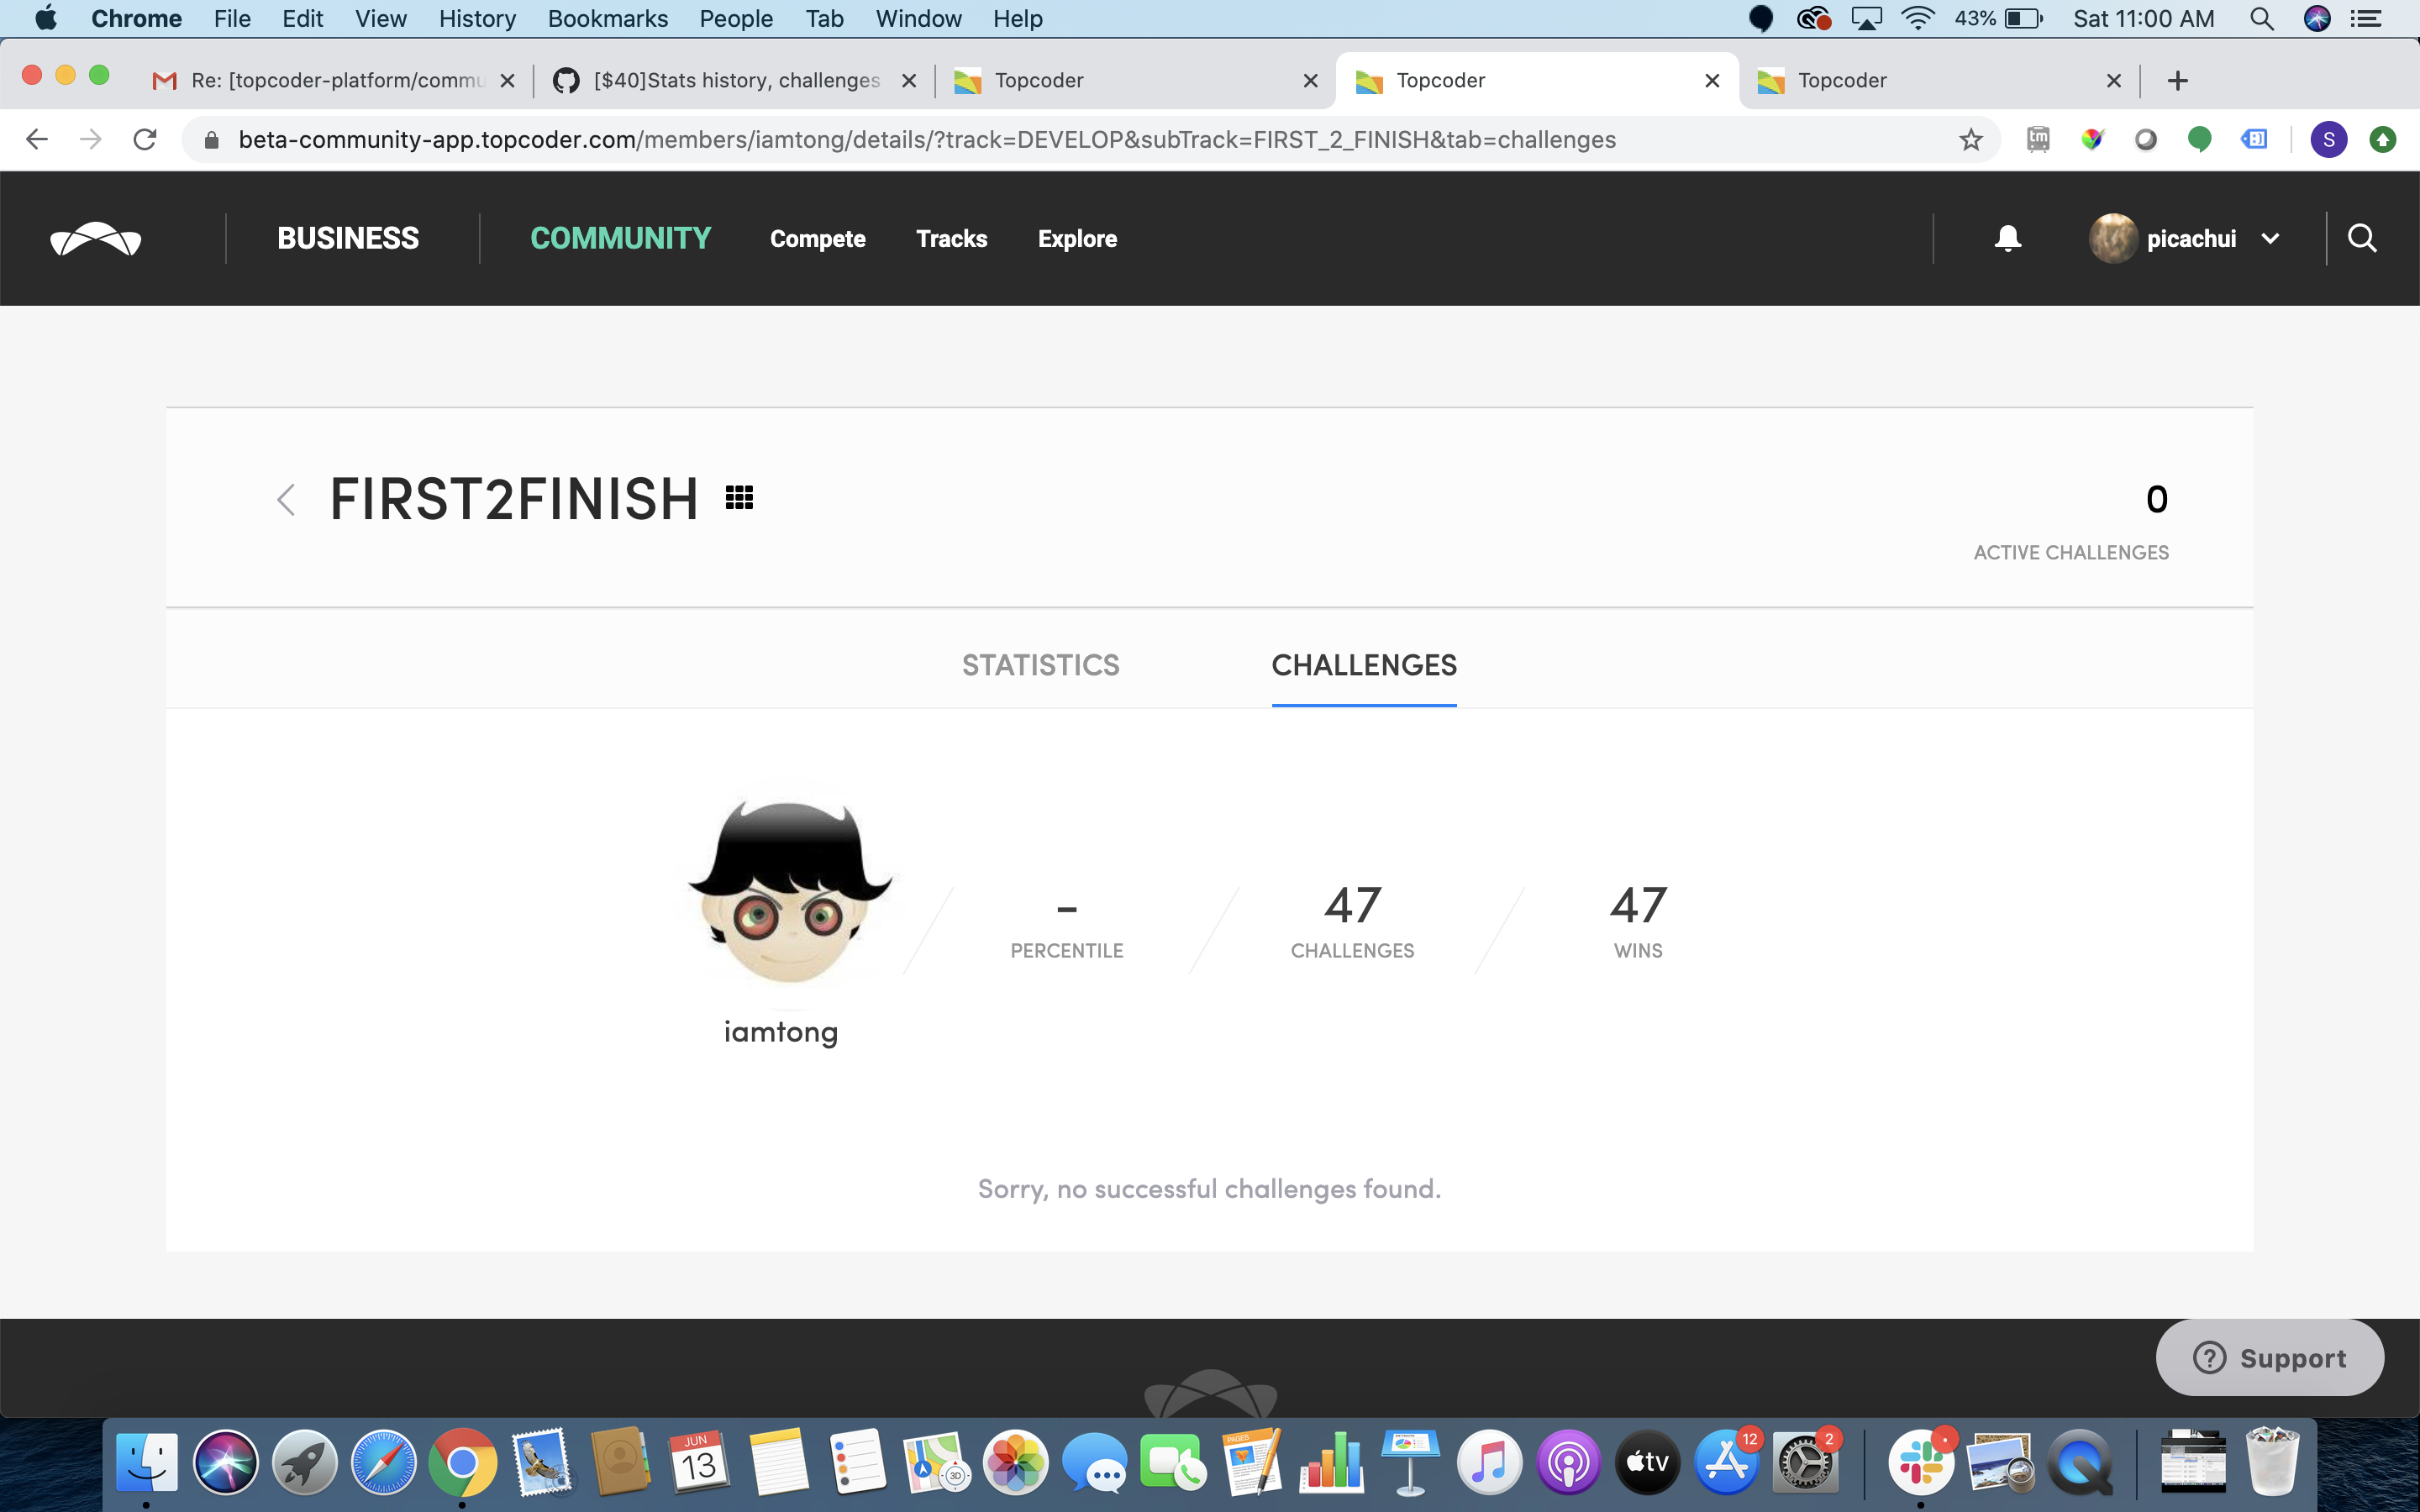Click the BUSINESS link in the header

tap(348, 239)
